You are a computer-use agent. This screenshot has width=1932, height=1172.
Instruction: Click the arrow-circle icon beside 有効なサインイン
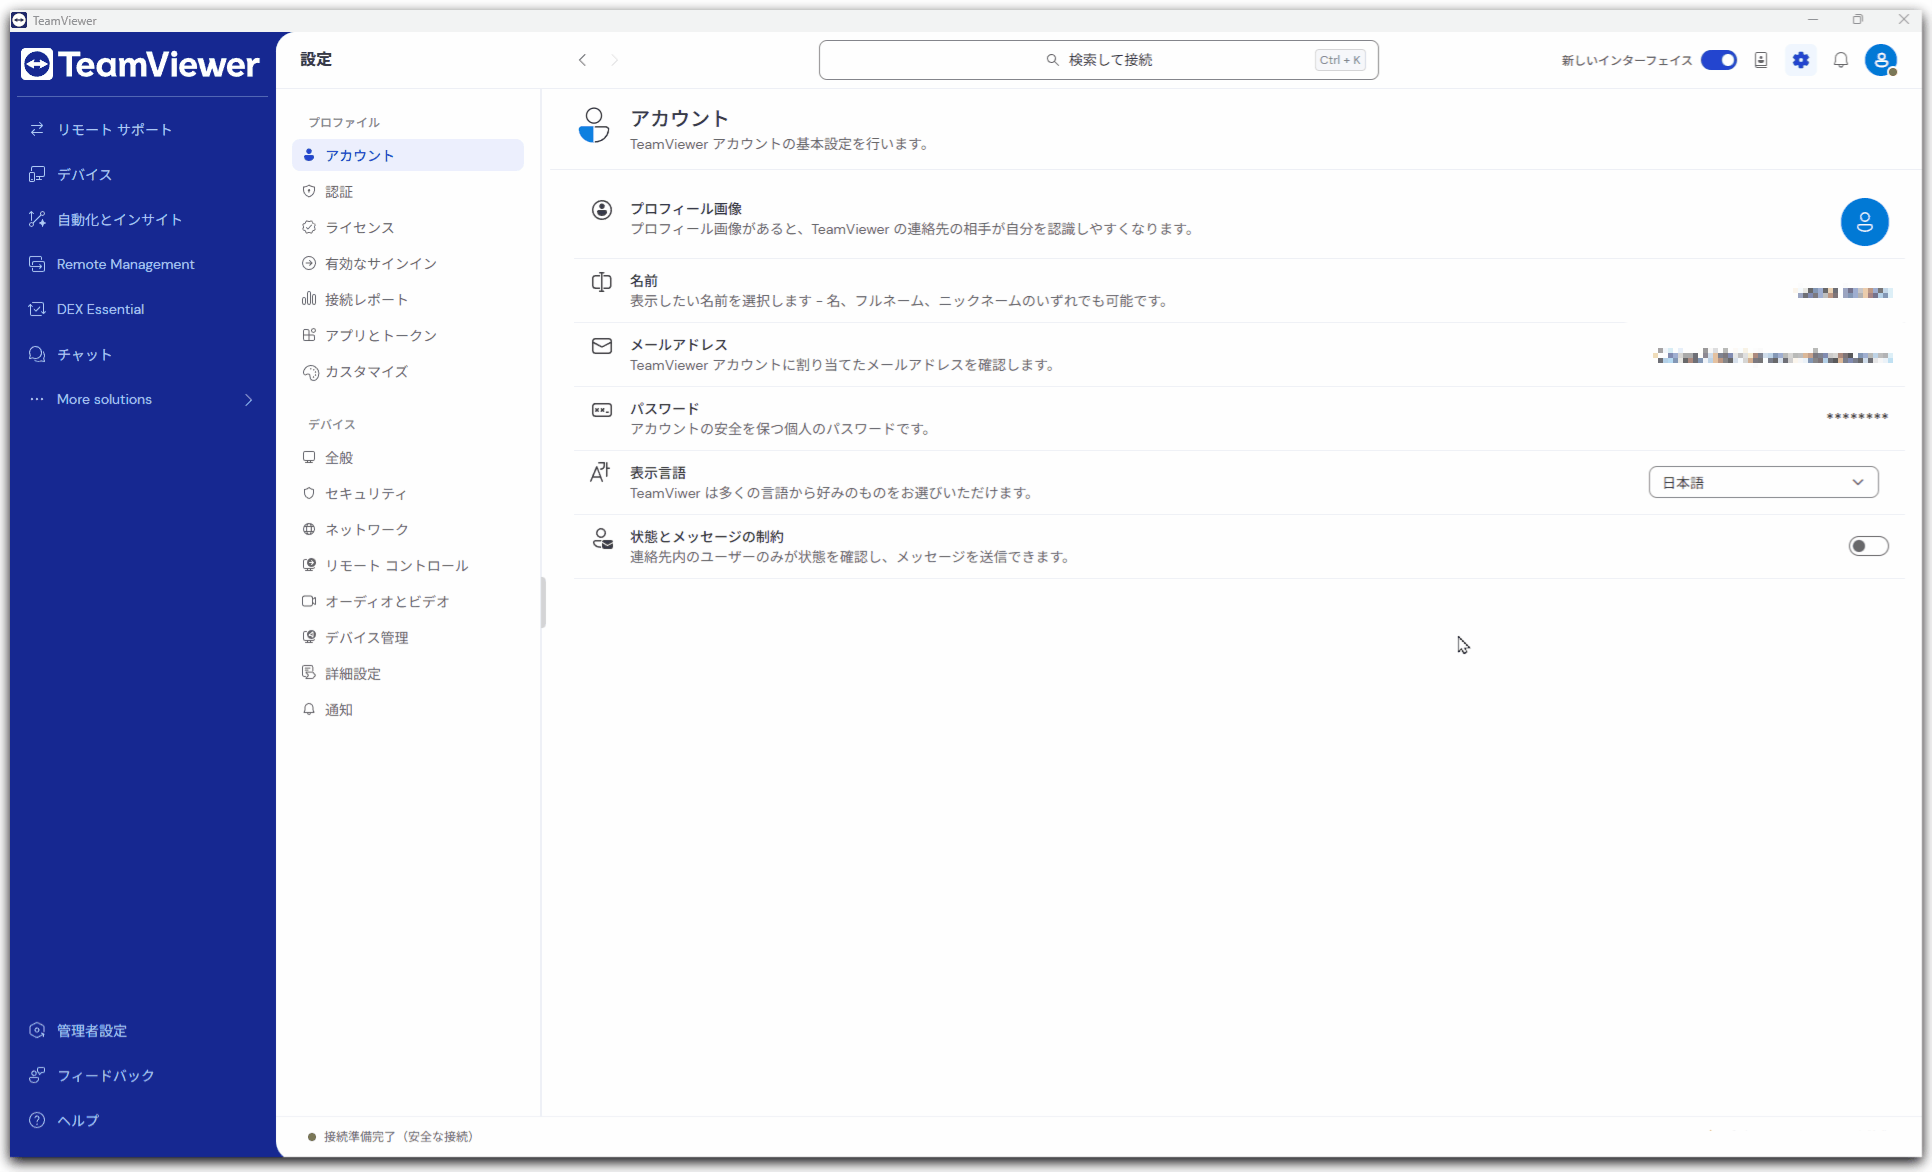pyautogui.click(x=309, y=263)
